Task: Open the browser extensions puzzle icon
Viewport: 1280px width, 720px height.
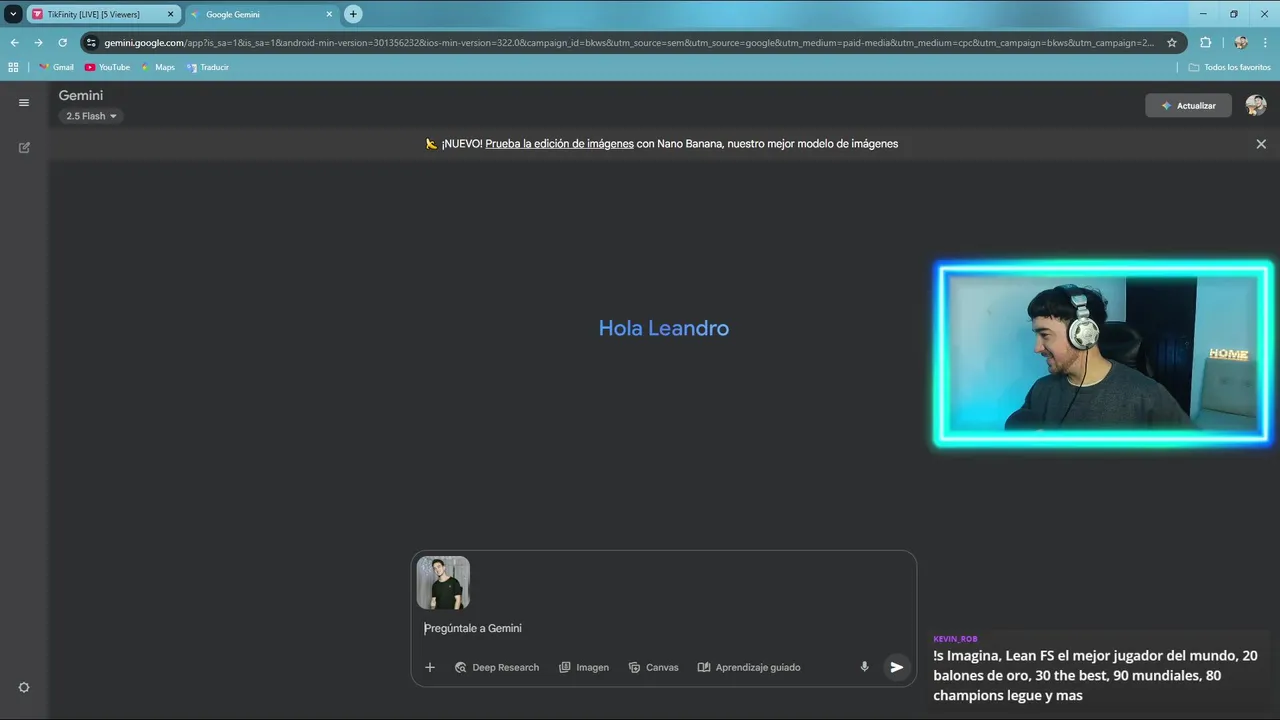Action: coord(1205,43)
